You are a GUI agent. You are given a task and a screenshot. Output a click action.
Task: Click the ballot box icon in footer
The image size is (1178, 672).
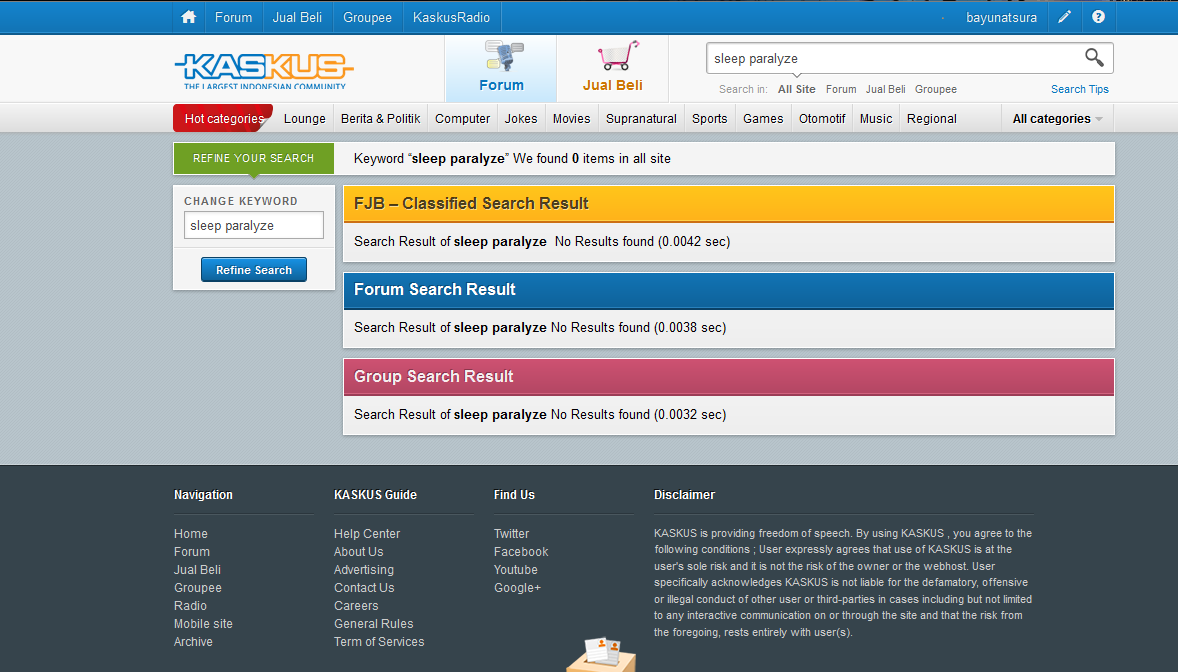(x=602, y=655)
